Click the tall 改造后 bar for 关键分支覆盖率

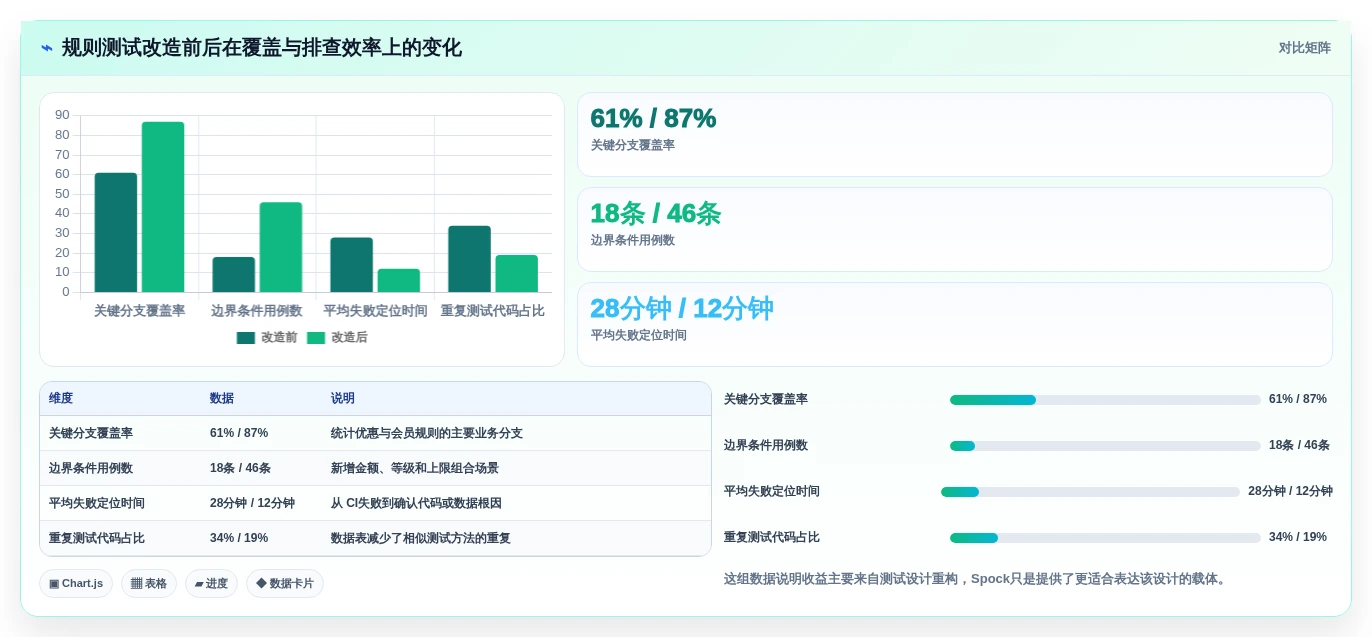[163, 207]
